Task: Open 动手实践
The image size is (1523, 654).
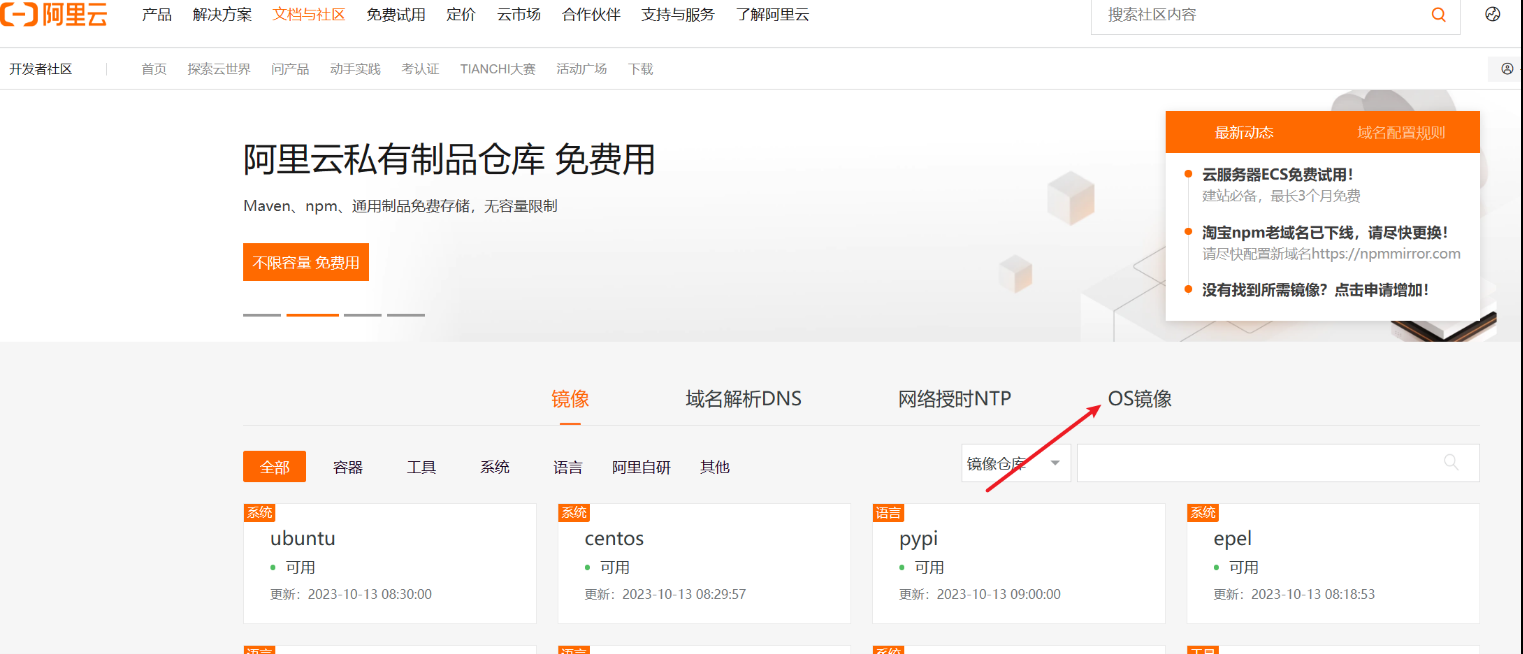Action: coord(355,69)
